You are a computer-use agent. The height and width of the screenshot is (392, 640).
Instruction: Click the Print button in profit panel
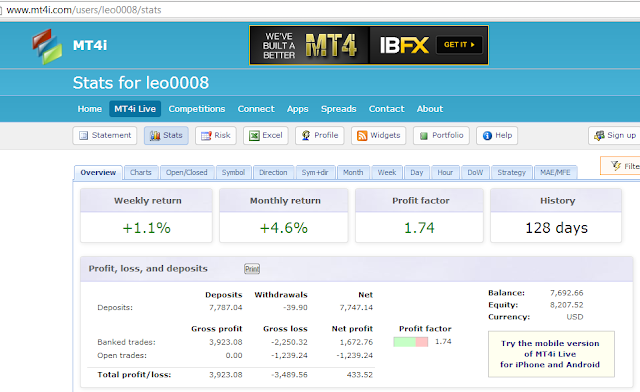pos(252,269)
